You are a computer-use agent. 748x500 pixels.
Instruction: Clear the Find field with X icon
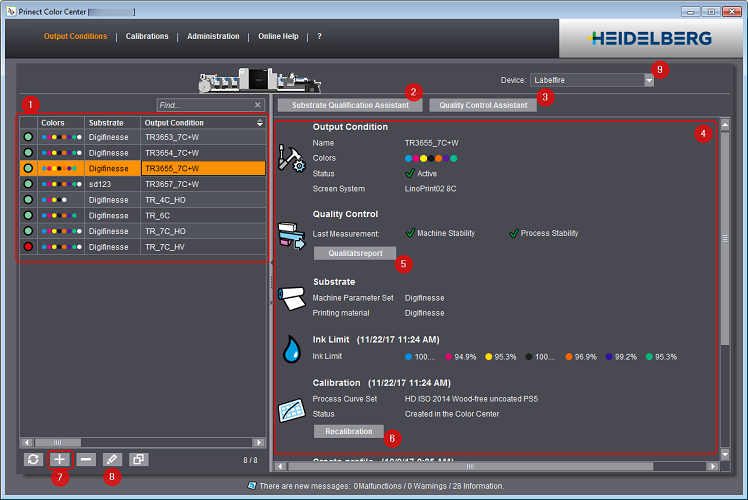(258, 104)
